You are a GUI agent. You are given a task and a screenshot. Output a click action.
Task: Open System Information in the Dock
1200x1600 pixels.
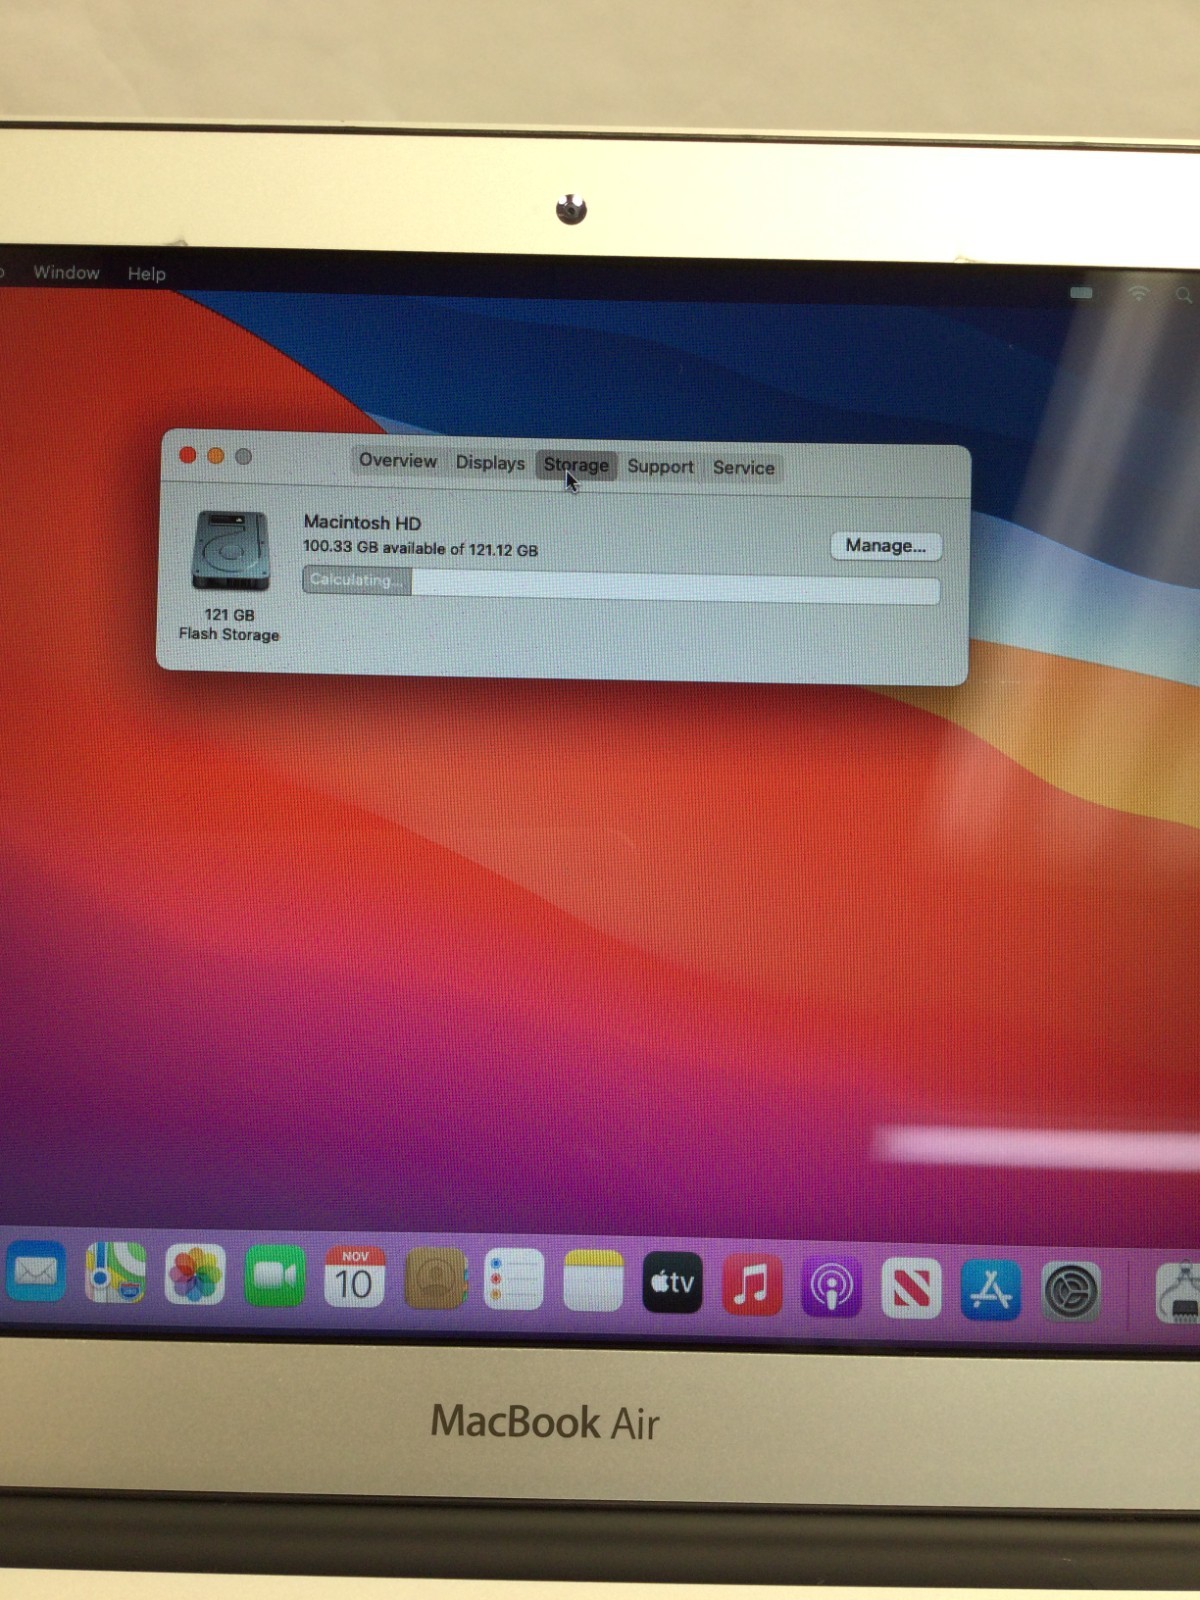pyautogui.click(x=1179, y=1293)
